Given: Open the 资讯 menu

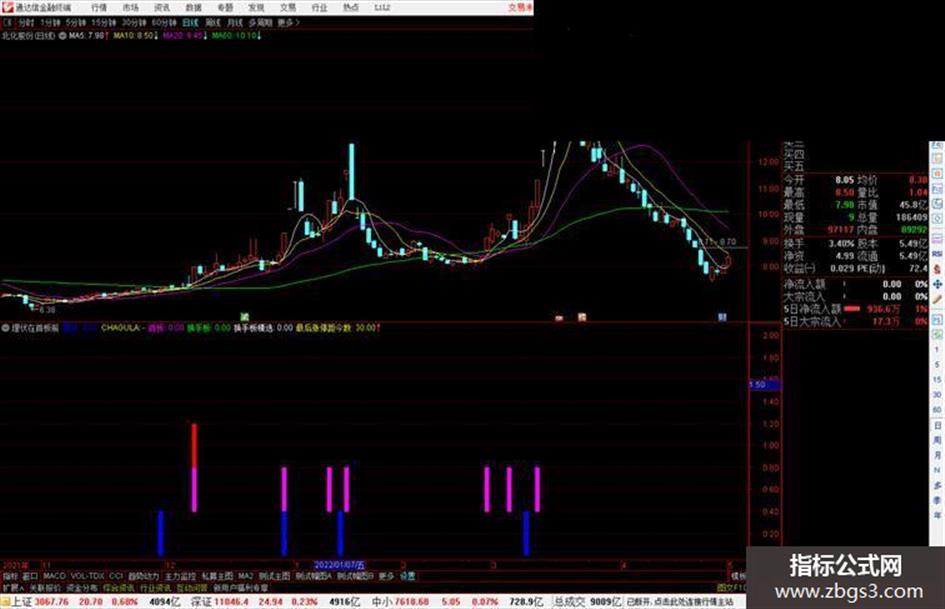Looking at the screenshot, I should [x=162, y=8].
